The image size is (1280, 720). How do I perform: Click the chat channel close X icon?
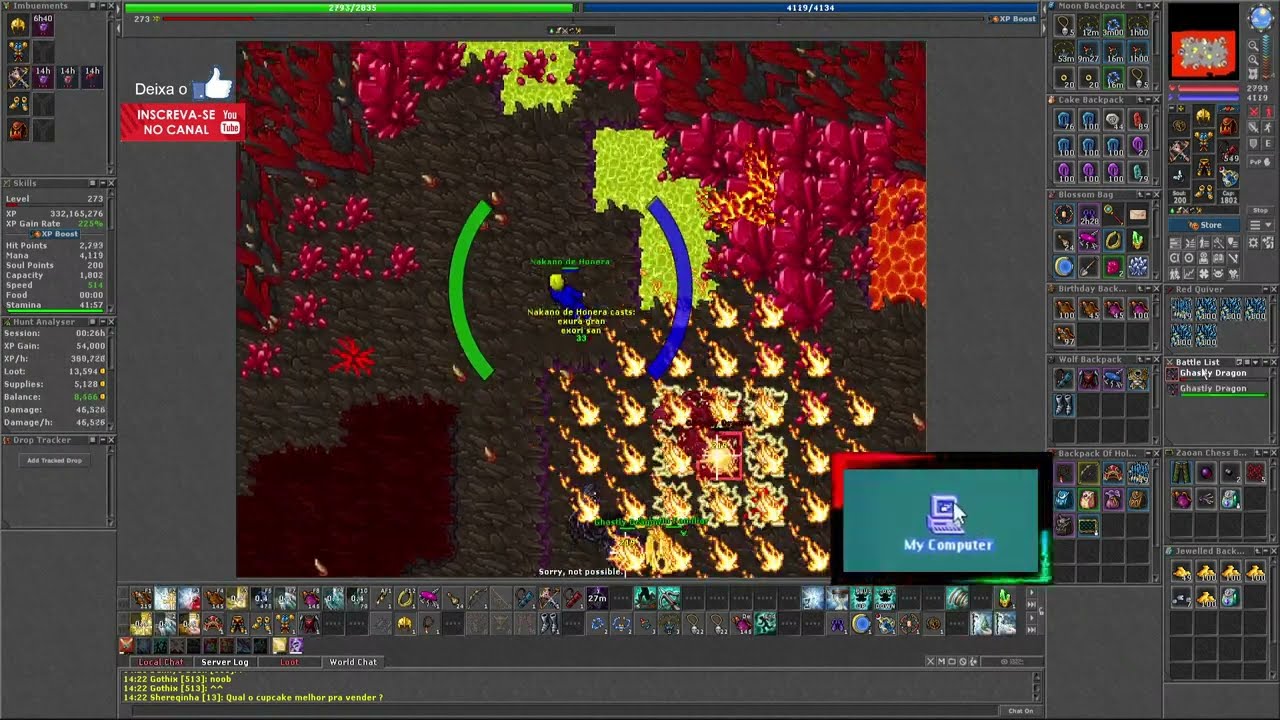931,662
